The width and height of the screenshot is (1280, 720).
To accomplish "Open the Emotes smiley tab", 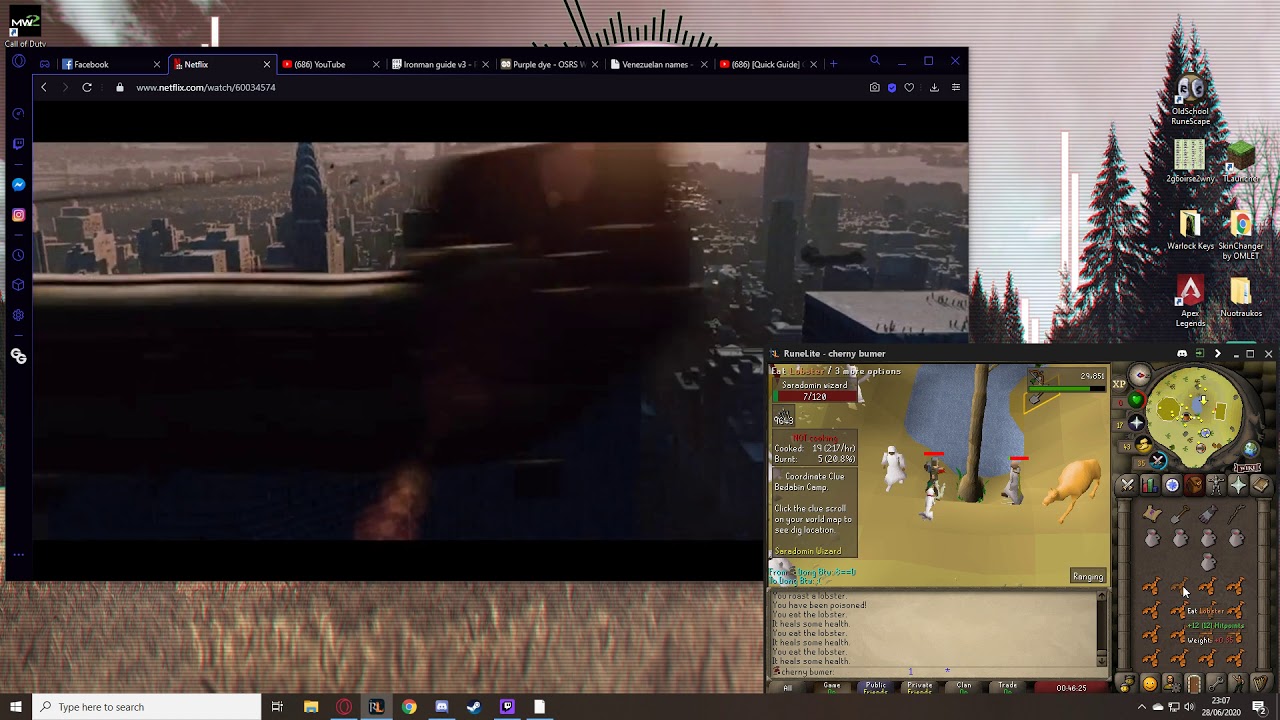I will point(1150,684).
